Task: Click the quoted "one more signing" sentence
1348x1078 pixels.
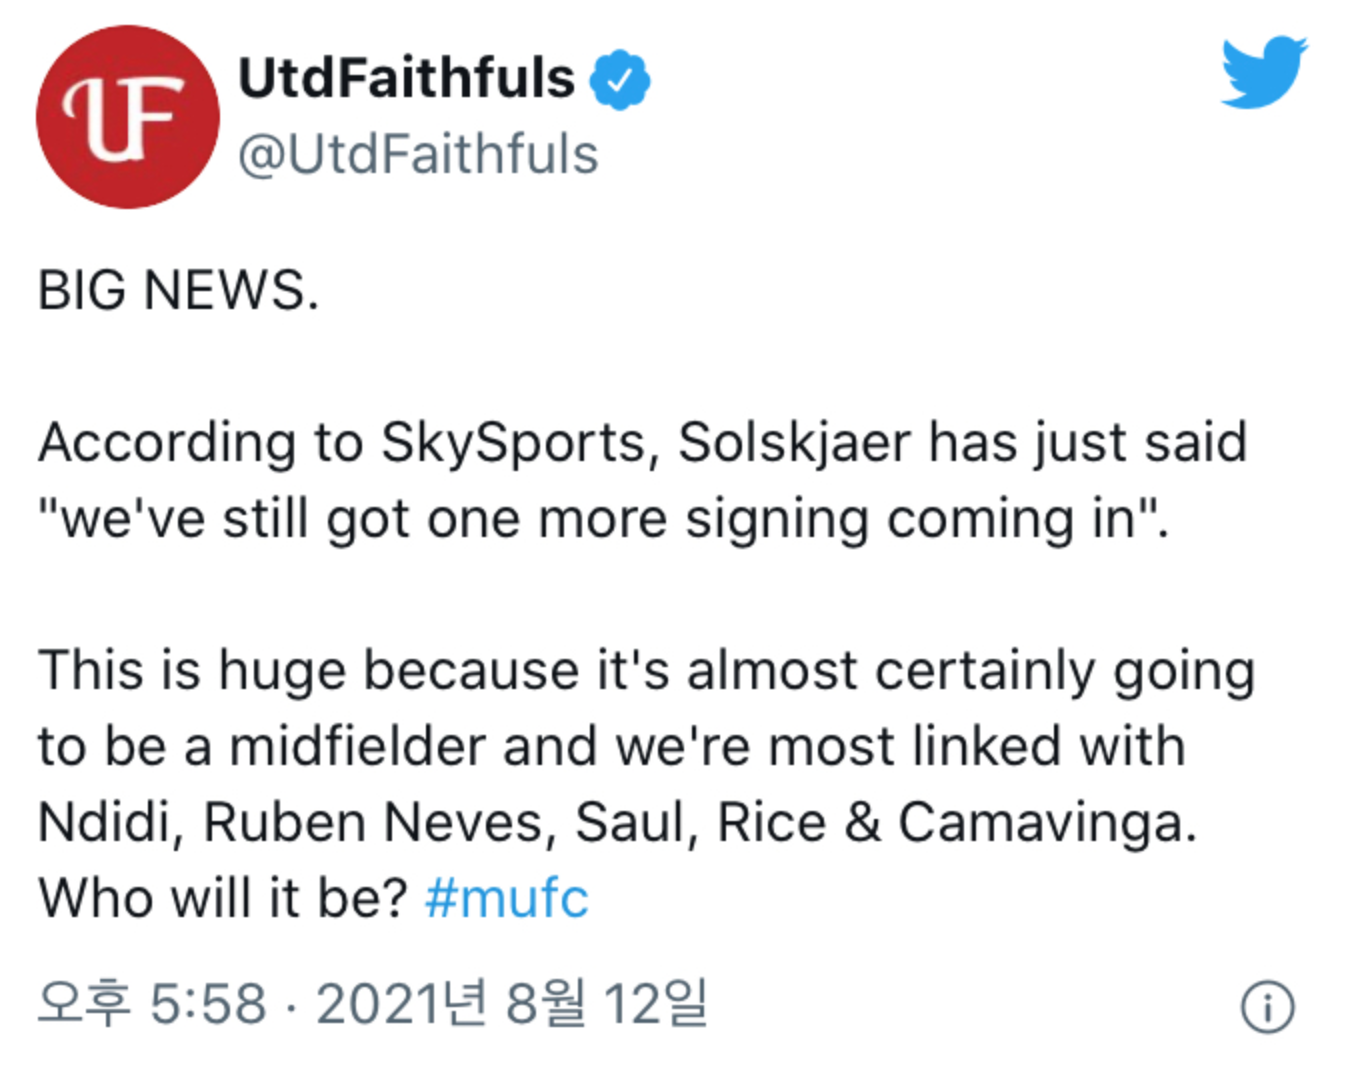Action: (603, 520)
